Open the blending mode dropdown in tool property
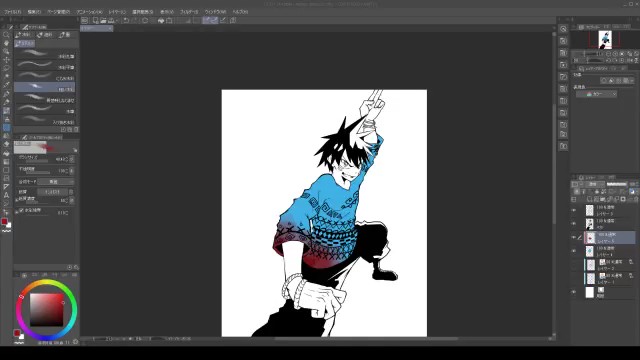This screenshot has height=360, width=640. (x=56, y=182)
